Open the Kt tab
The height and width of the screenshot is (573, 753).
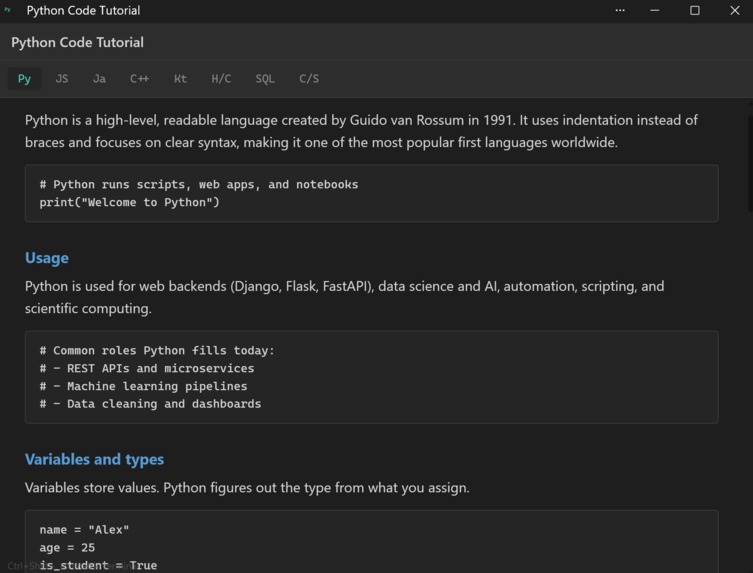pos(181,79)
